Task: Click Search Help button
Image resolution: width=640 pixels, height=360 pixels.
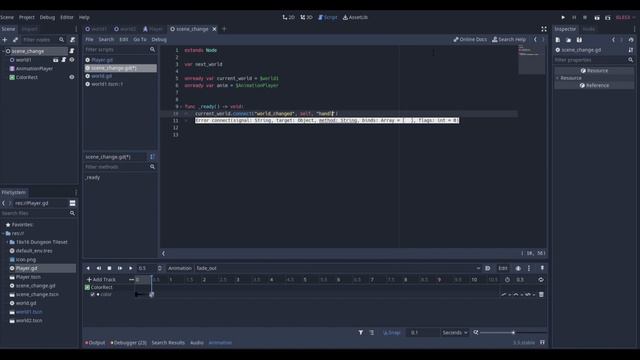Action: tap(509, 40)
